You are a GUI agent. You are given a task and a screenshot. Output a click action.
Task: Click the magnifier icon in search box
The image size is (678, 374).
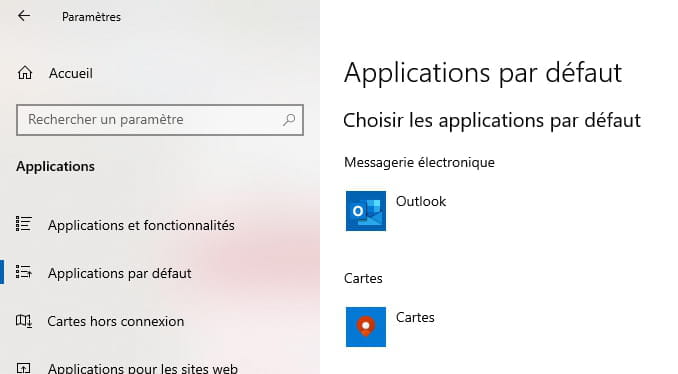pos(289,120)
